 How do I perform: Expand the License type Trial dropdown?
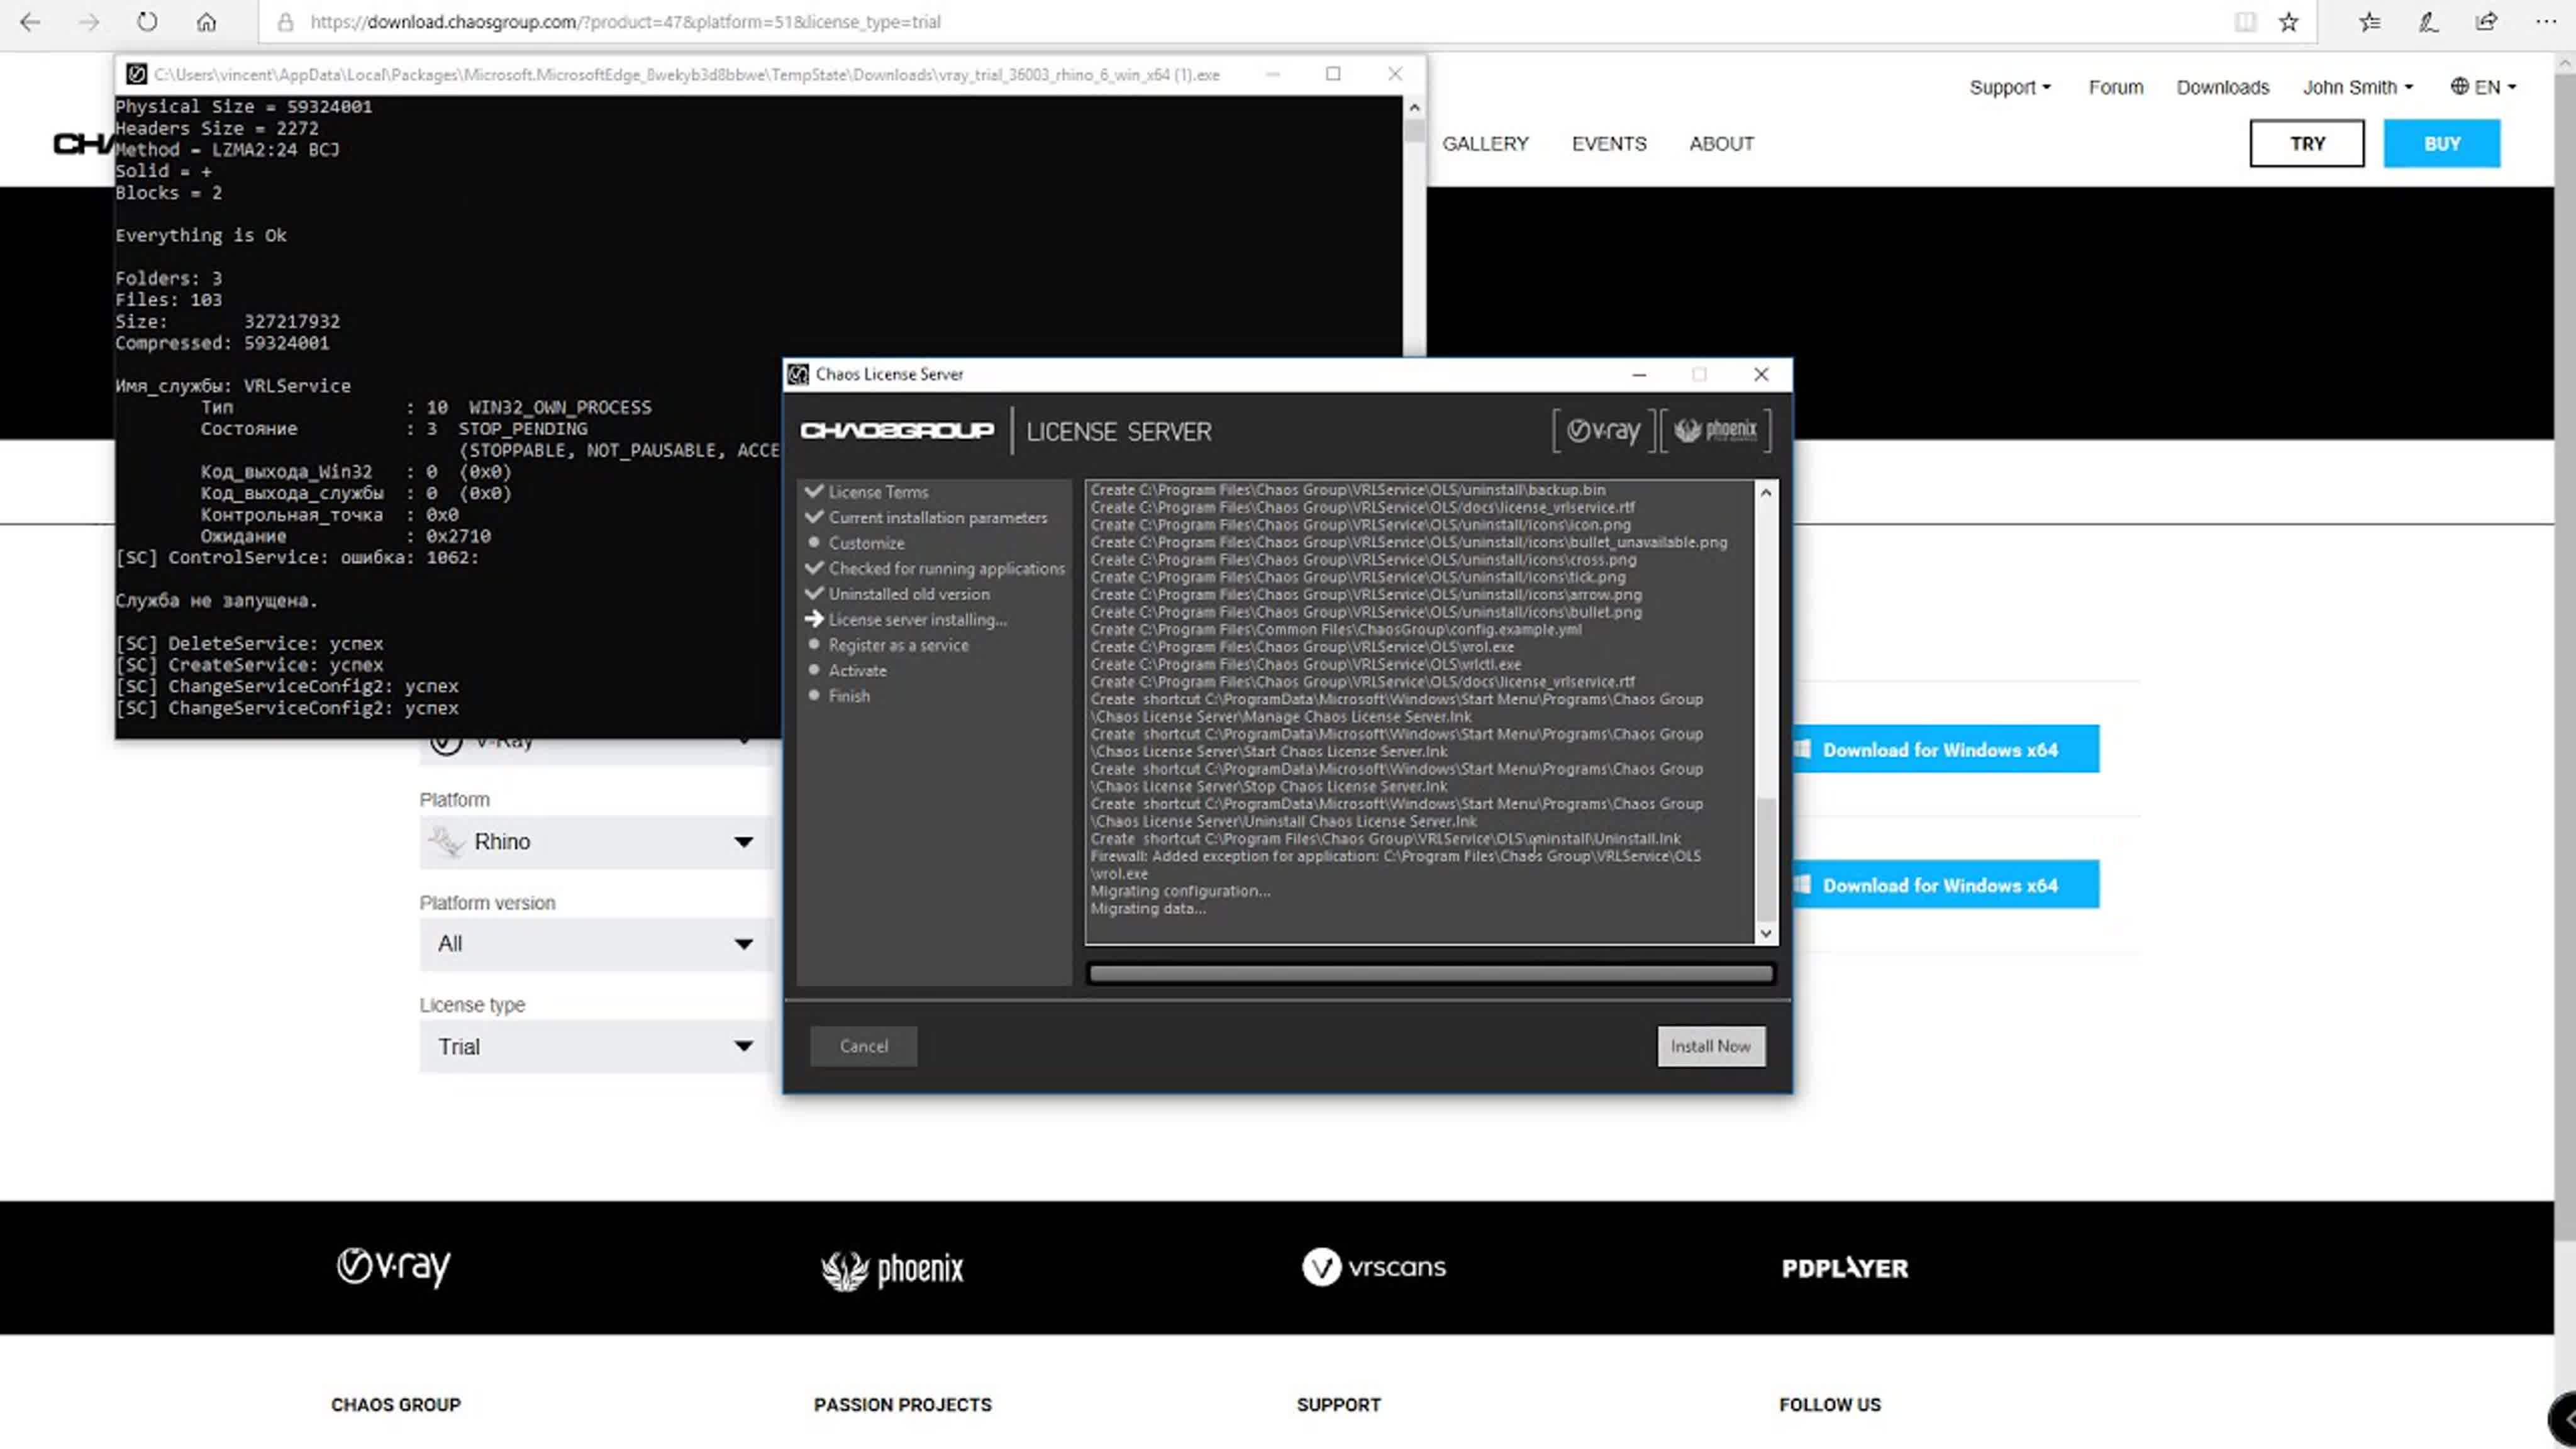(596, 1046)
